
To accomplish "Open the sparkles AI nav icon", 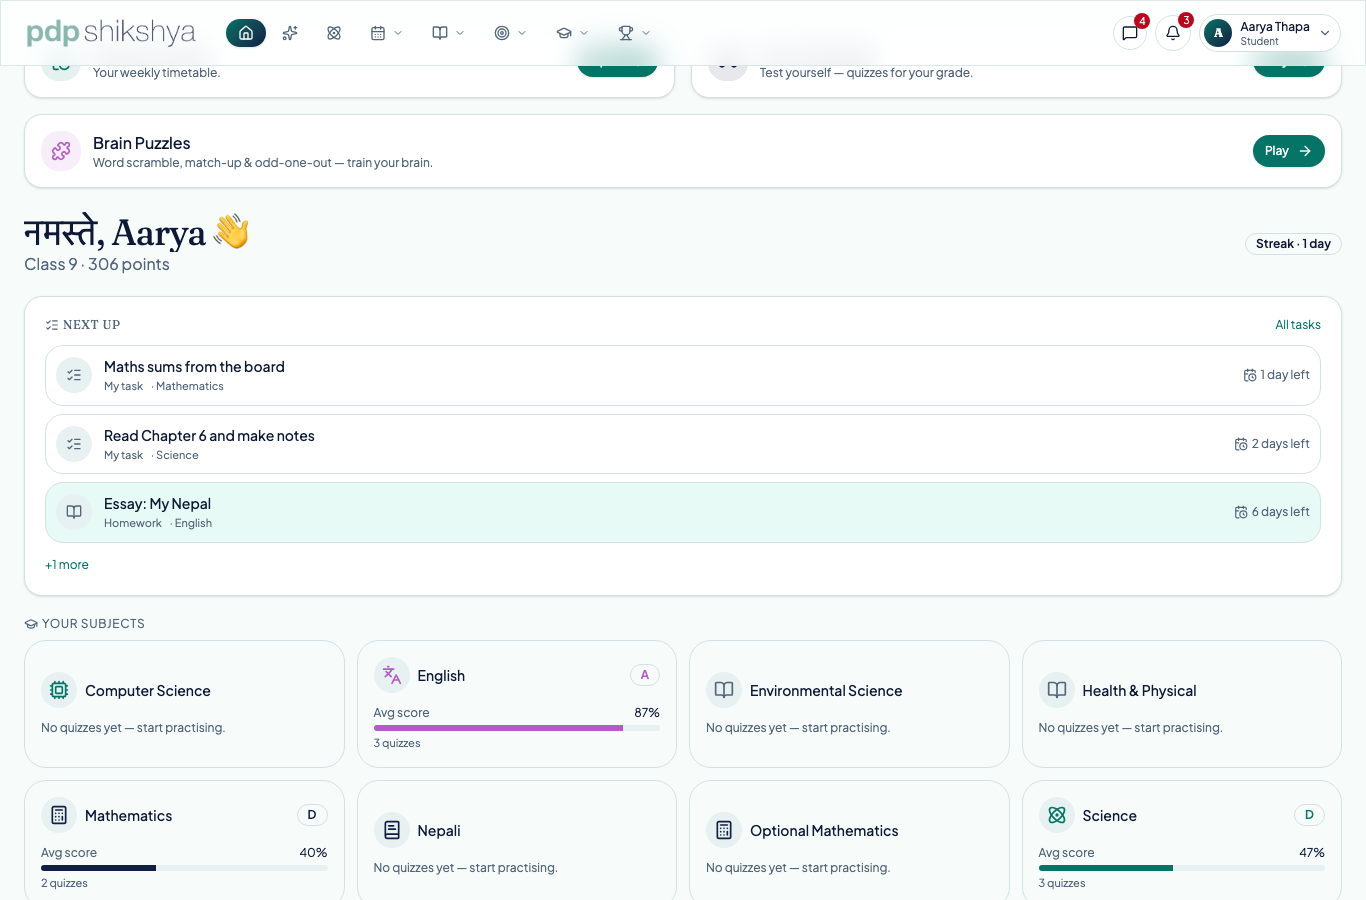I will coord(290,33).
